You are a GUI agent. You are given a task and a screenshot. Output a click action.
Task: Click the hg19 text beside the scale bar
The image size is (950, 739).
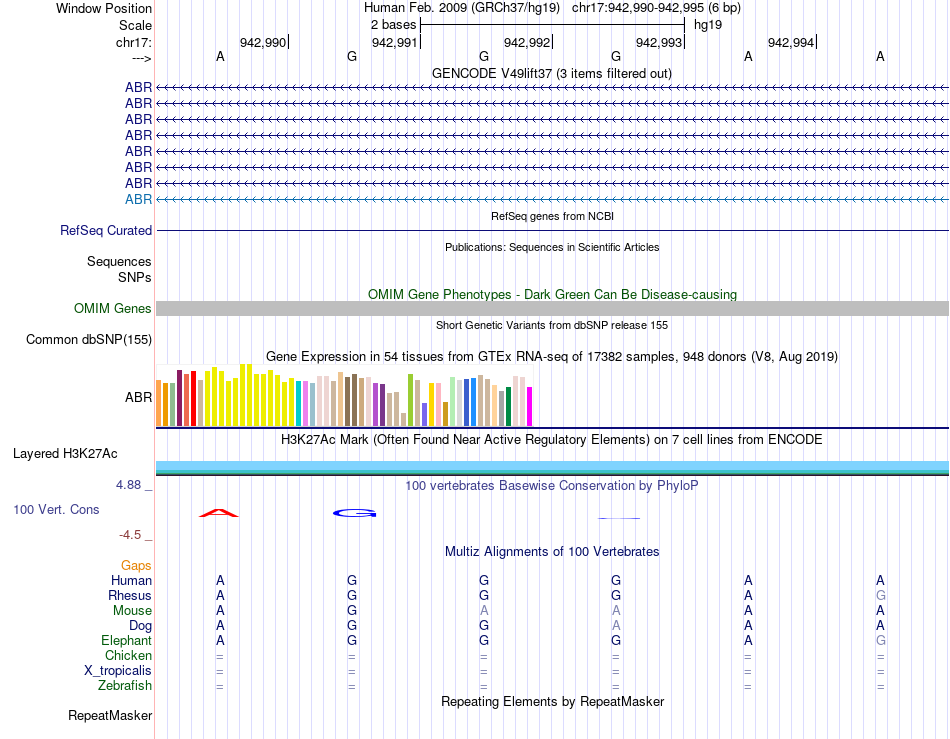pos(707,25)
